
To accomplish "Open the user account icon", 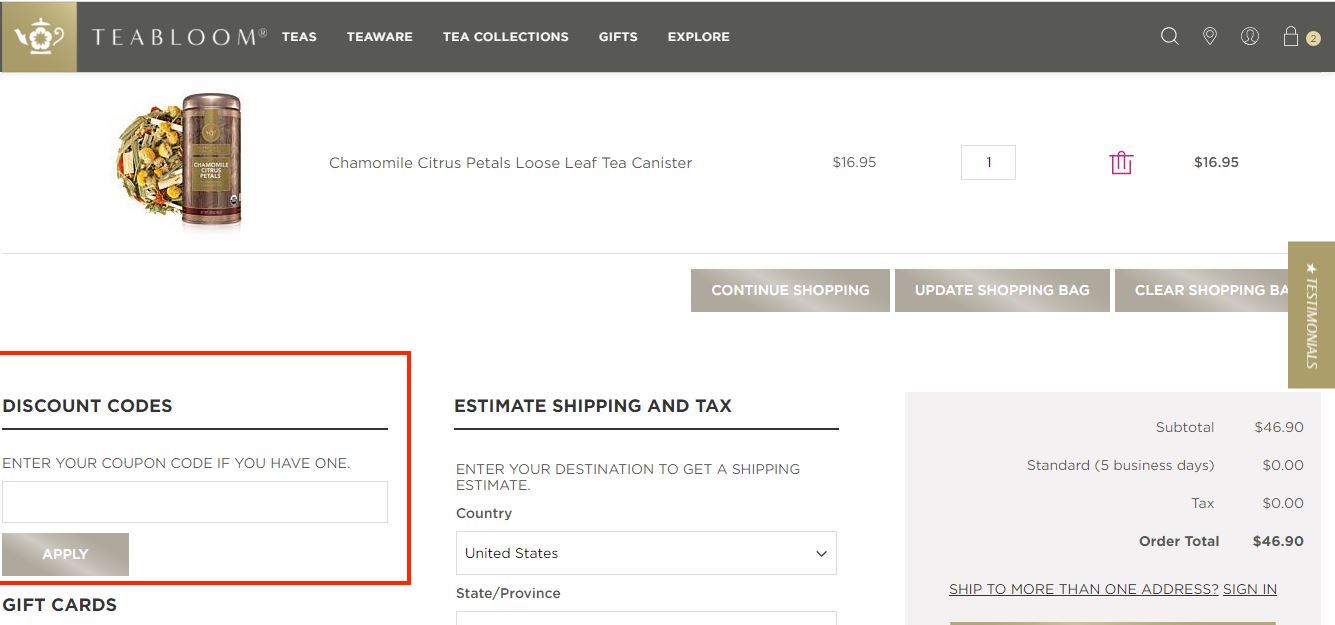I will pos(1250,37).
